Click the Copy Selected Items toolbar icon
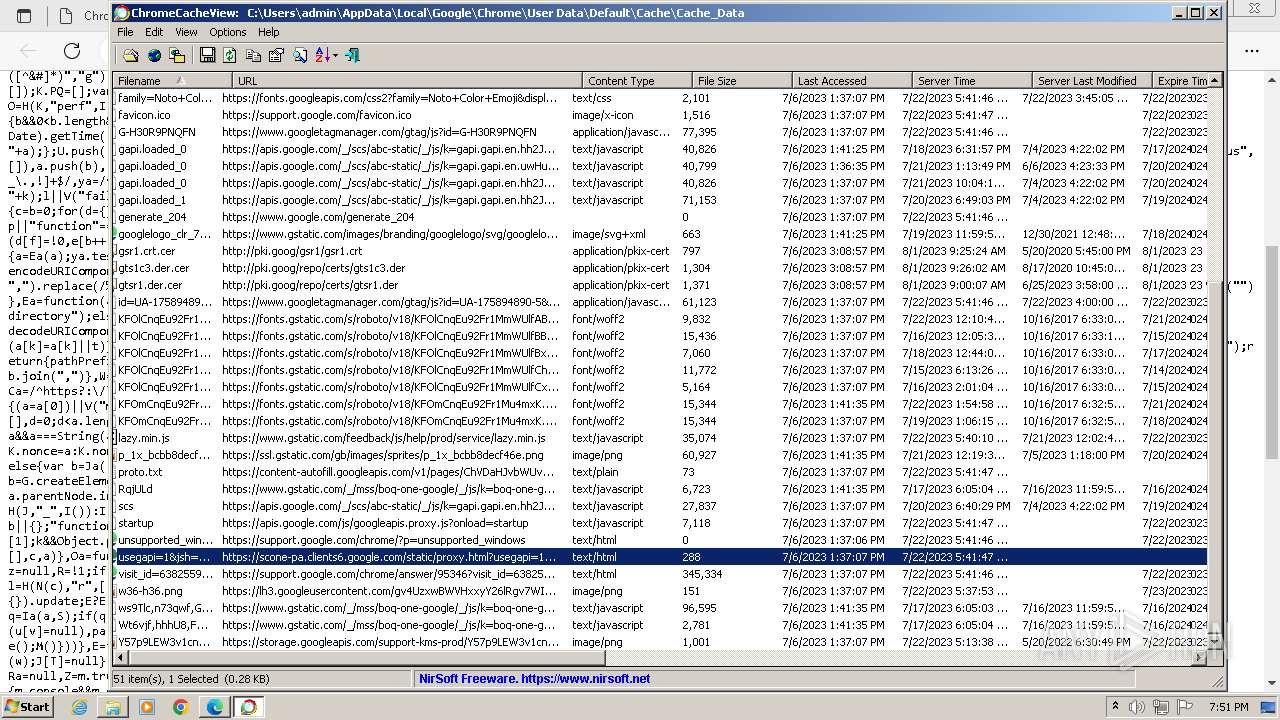Image resolution: width=1280 pixels, height=720 pixels. [x=253, y=56]
